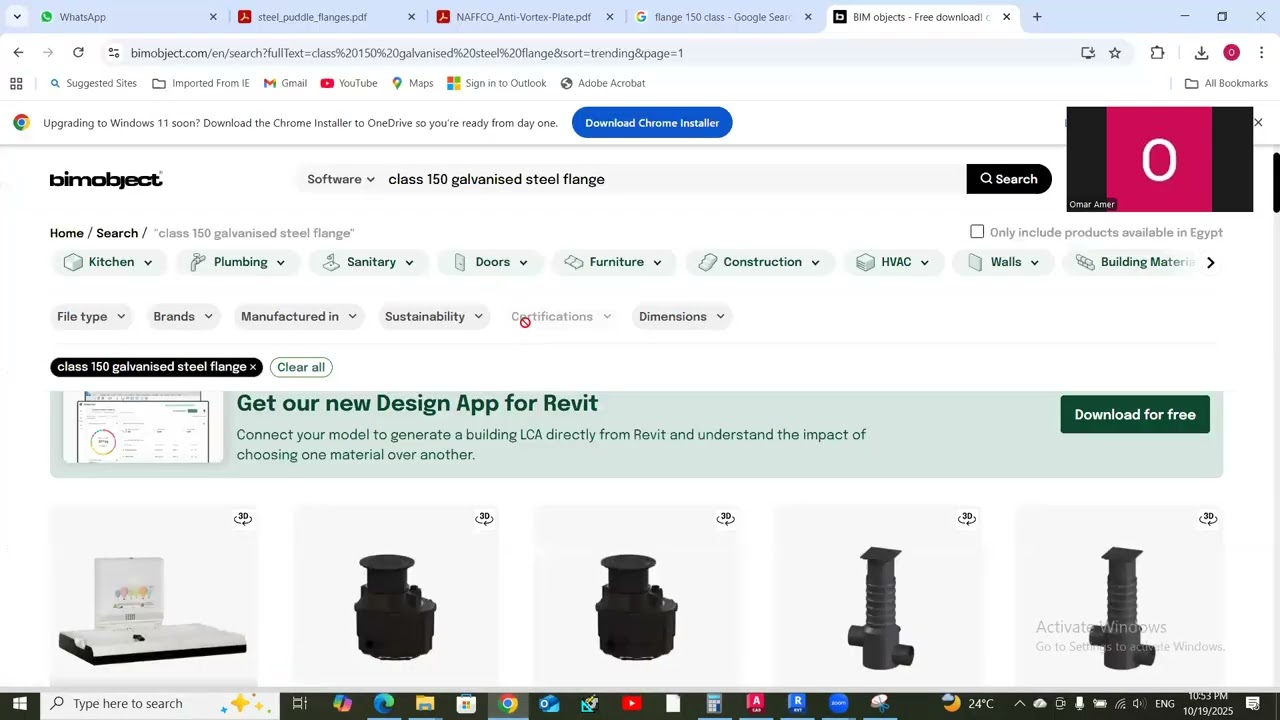The image size is (1280, 720).
Task: Open the Maps bookmark
Action: (x=412, y=84)
